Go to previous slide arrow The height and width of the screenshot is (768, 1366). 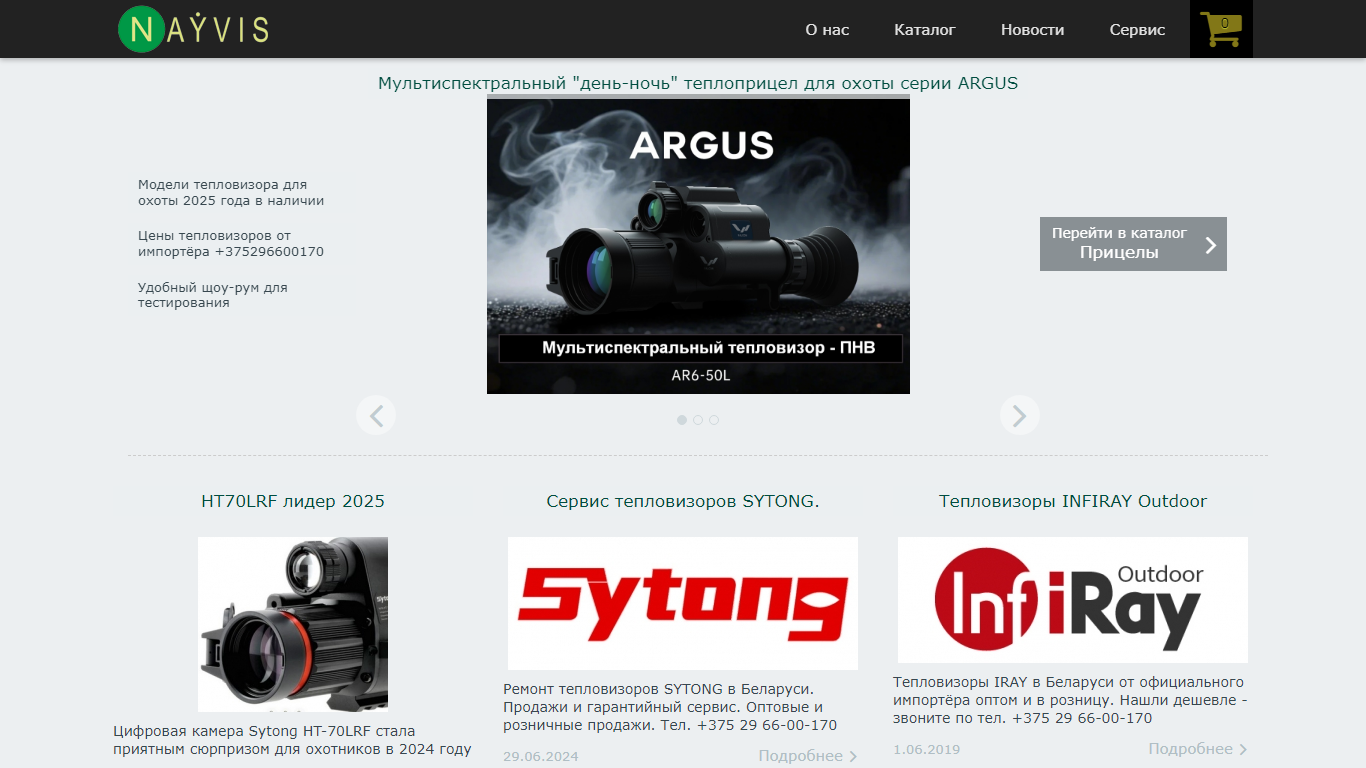[x=376, y=415]
